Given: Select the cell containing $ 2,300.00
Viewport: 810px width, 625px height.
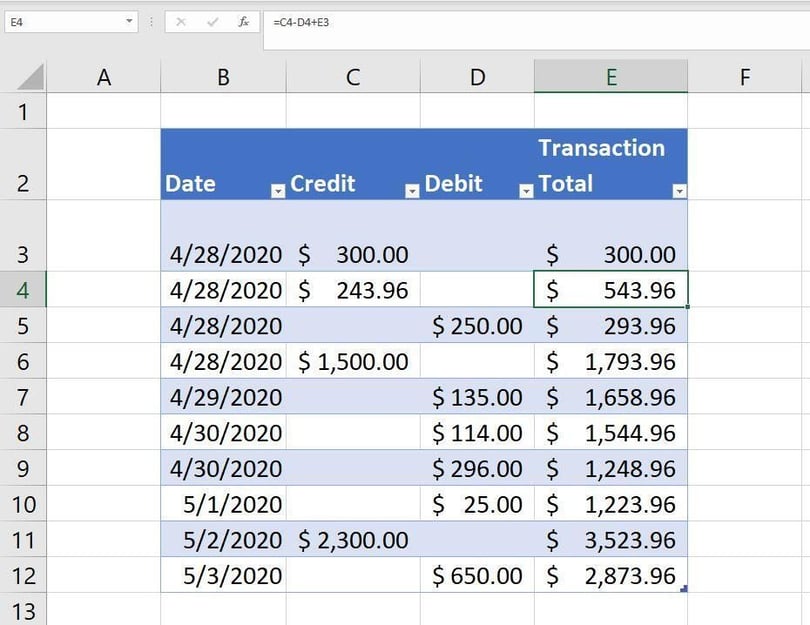Looking at the screenshot, I should click(352, 540).
